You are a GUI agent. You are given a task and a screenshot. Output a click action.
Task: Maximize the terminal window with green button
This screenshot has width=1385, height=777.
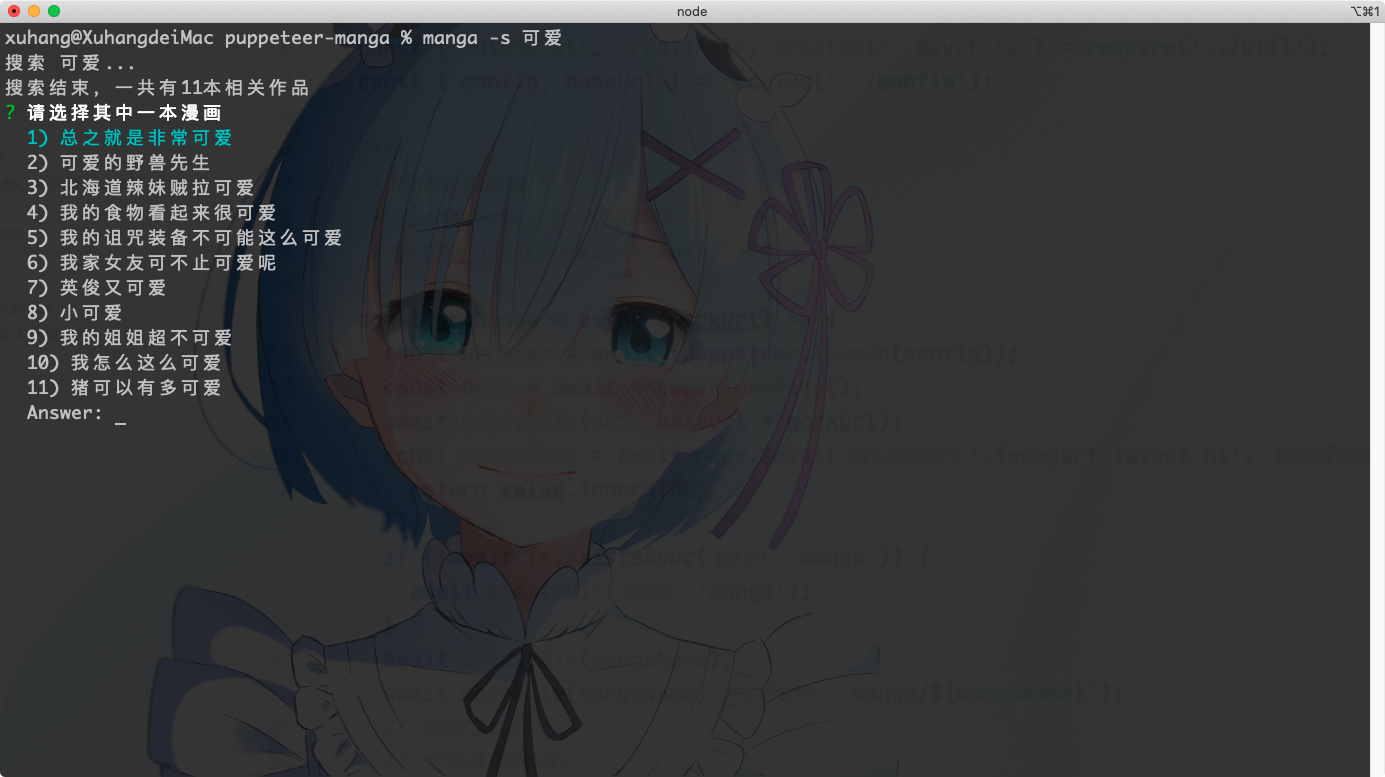54,11
